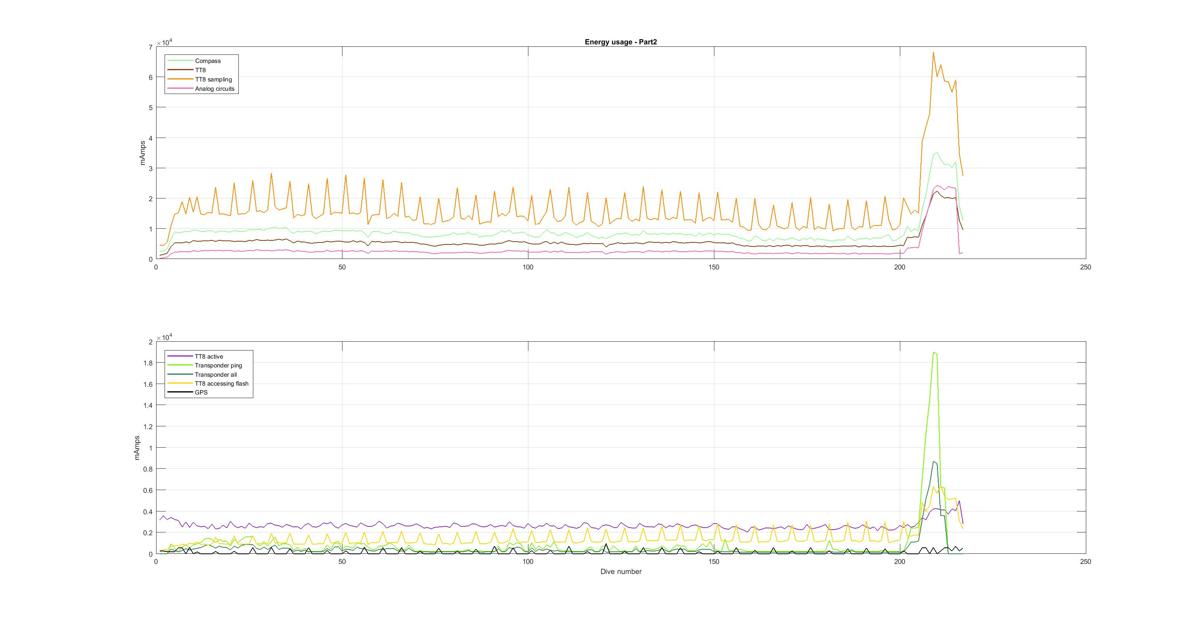Click the ×10⁴ exponent above top plot
This screenshot has width=1200, height=622.
point(165,41)
